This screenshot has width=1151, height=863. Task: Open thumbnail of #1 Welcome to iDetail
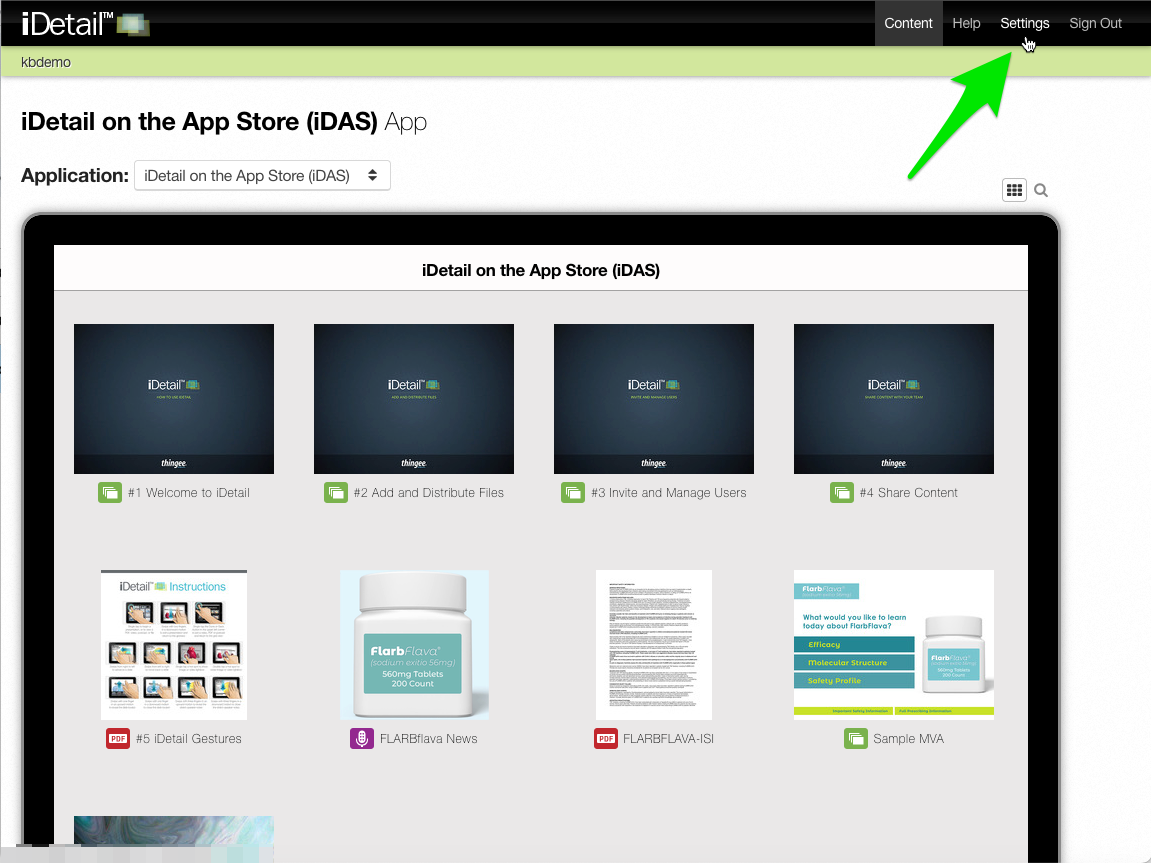174,398
